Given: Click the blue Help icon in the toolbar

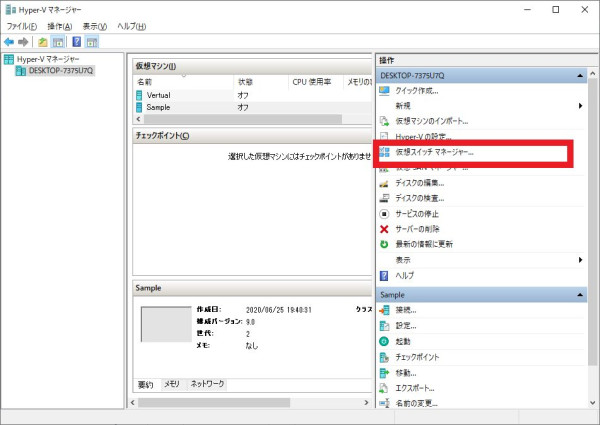Looking at the screenshot, I should pyautogui.click(x=75, y=42).
